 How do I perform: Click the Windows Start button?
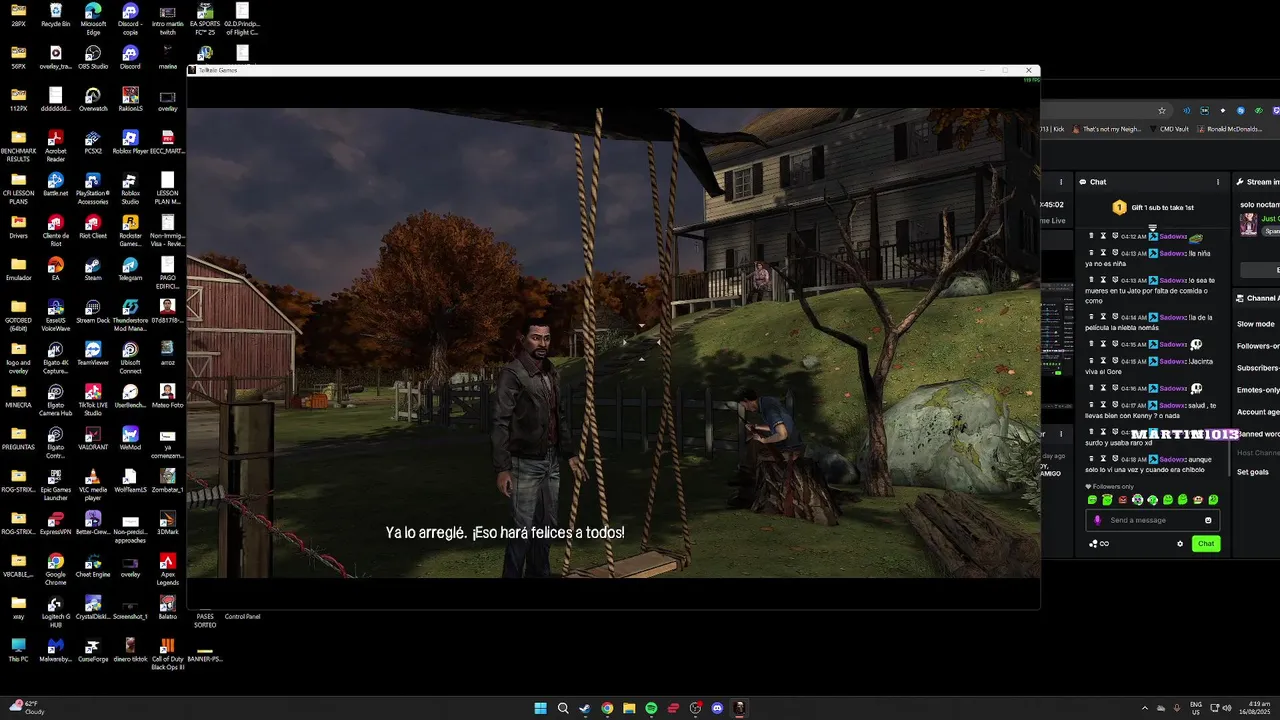[541, 708]
